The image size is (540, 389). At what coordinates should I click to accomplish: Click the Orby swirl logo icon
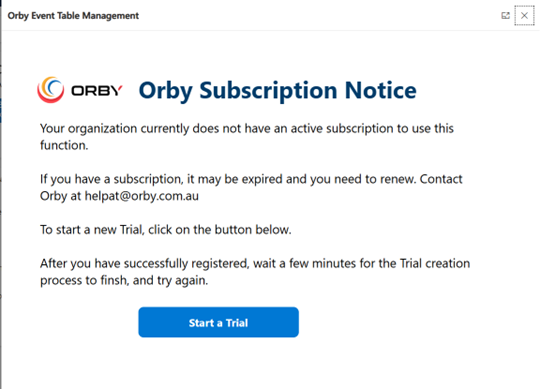coord(51,90)
